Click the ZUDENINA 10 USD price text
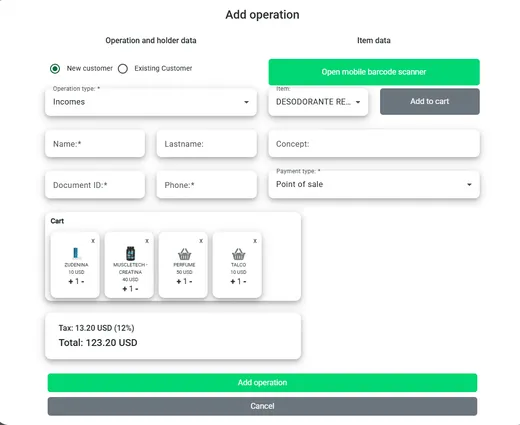The height and width of the screenshot is (425, 520). click(76, 272)
